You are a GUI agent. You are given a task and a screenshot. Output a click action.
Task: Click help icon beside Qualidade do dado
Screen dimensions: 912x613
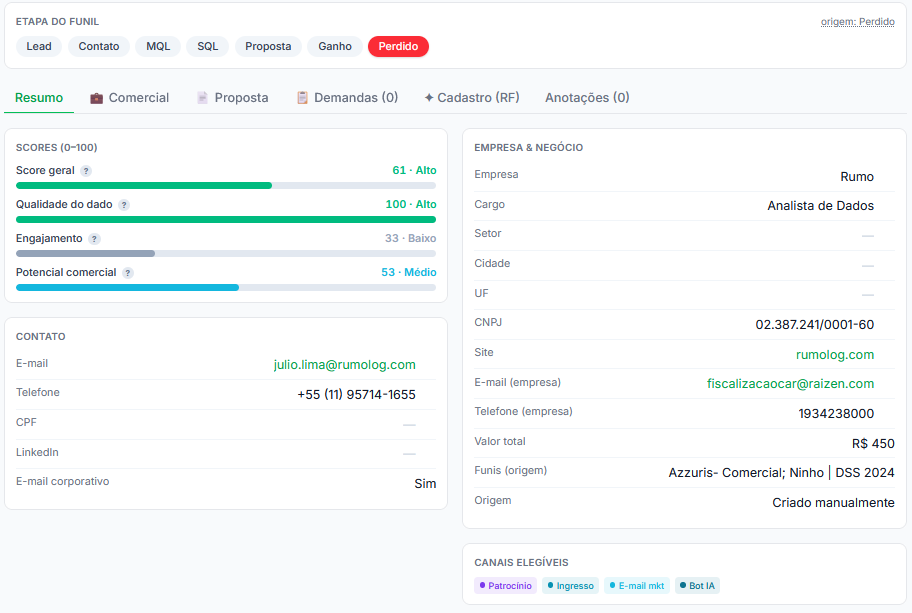[124, 205]
